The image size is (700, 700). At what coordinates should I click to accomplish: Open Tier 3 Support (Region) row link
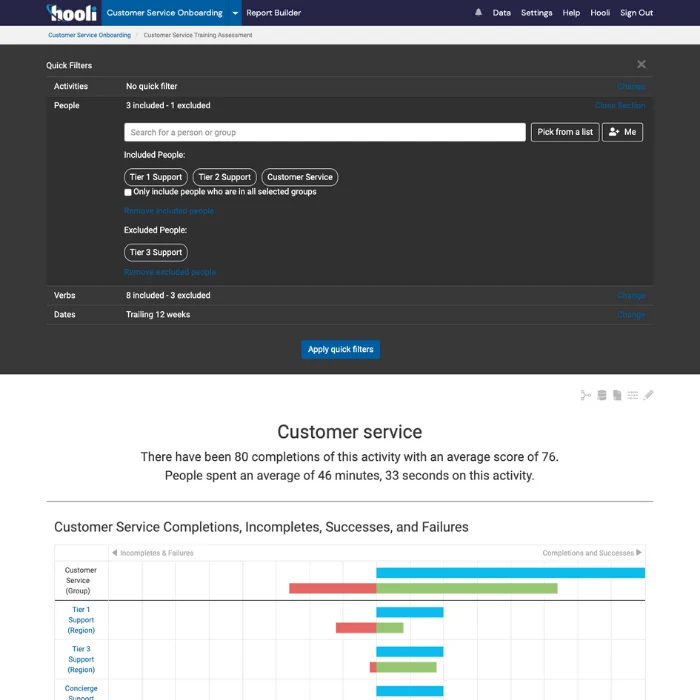pyautogui.click(x=81, y=659)
